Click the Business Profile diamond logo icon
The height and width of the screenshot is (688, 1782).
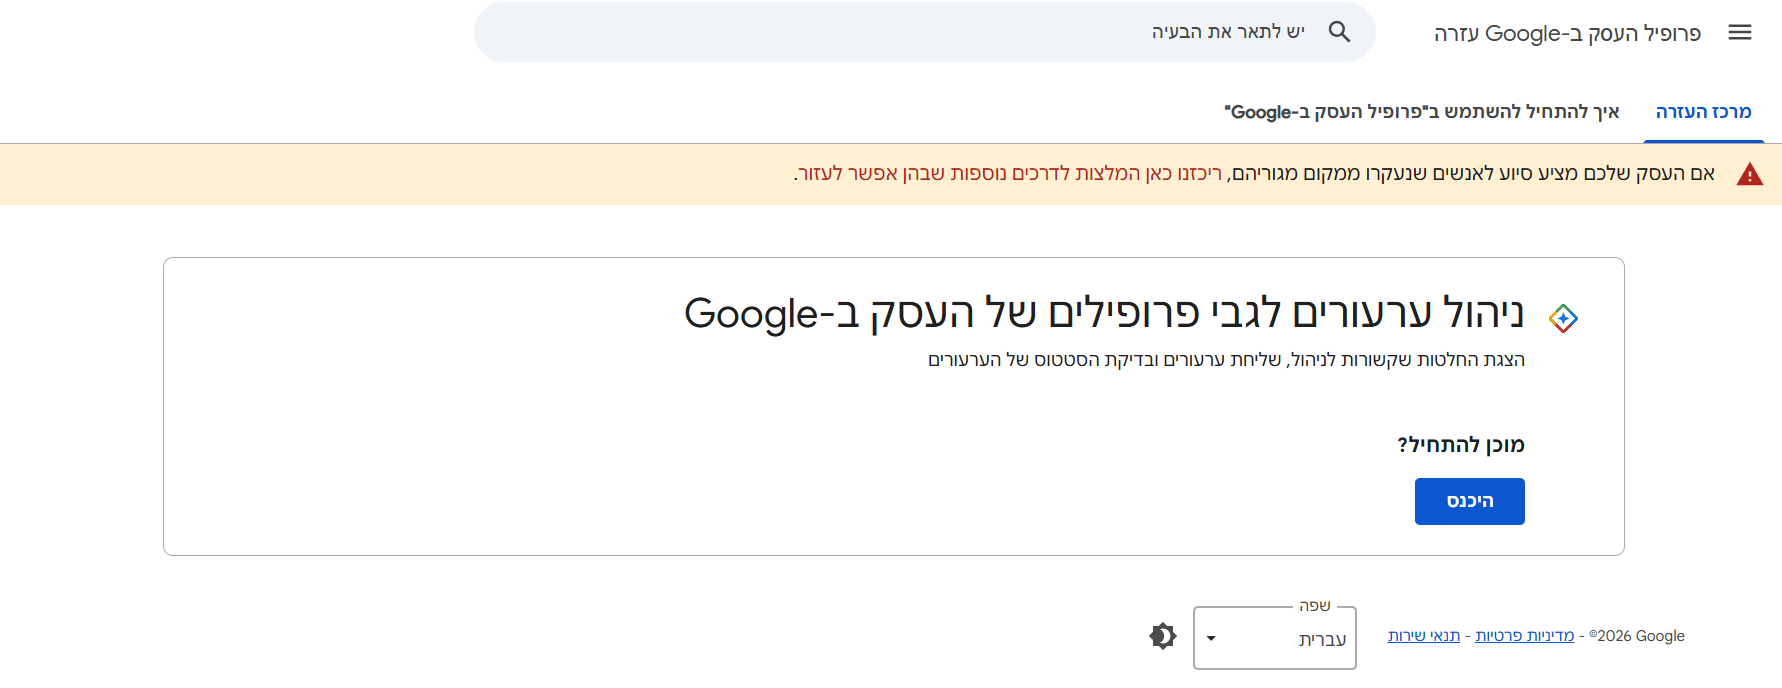(x=1564, y=317)
